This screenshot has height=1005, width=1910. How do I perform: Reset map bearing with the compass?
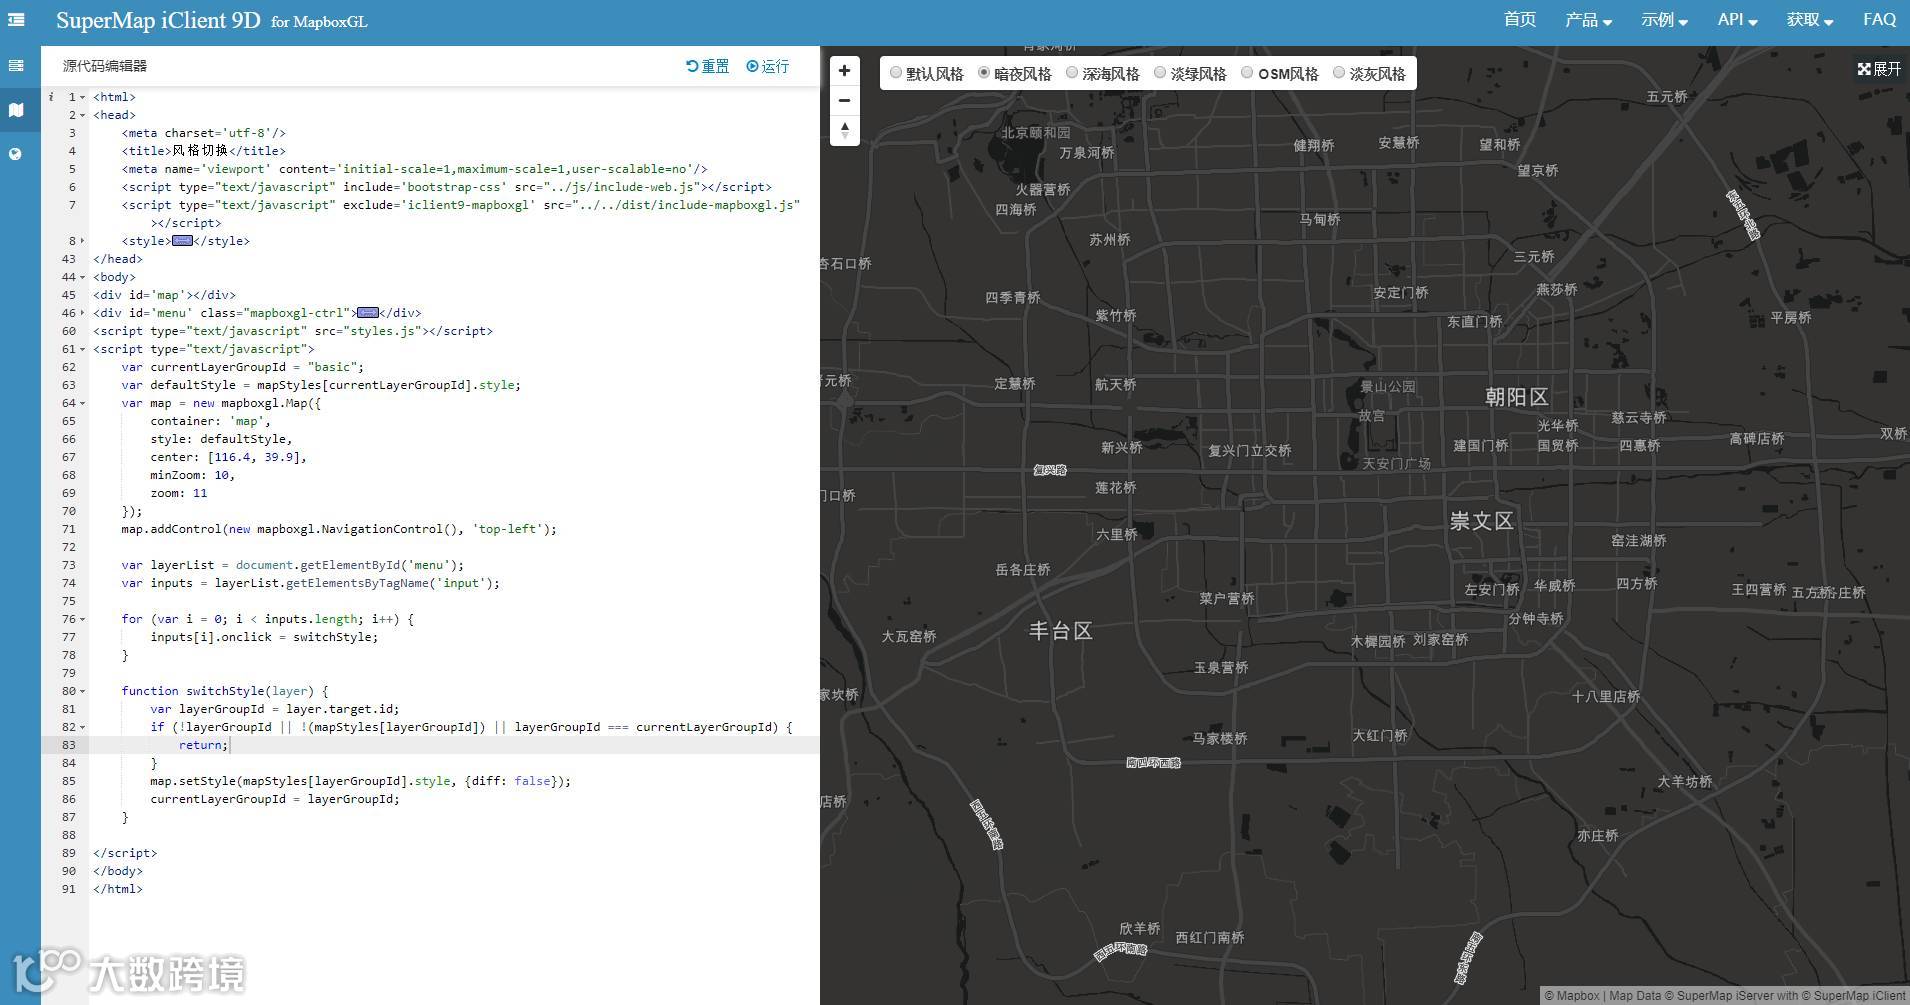(845, 130)
